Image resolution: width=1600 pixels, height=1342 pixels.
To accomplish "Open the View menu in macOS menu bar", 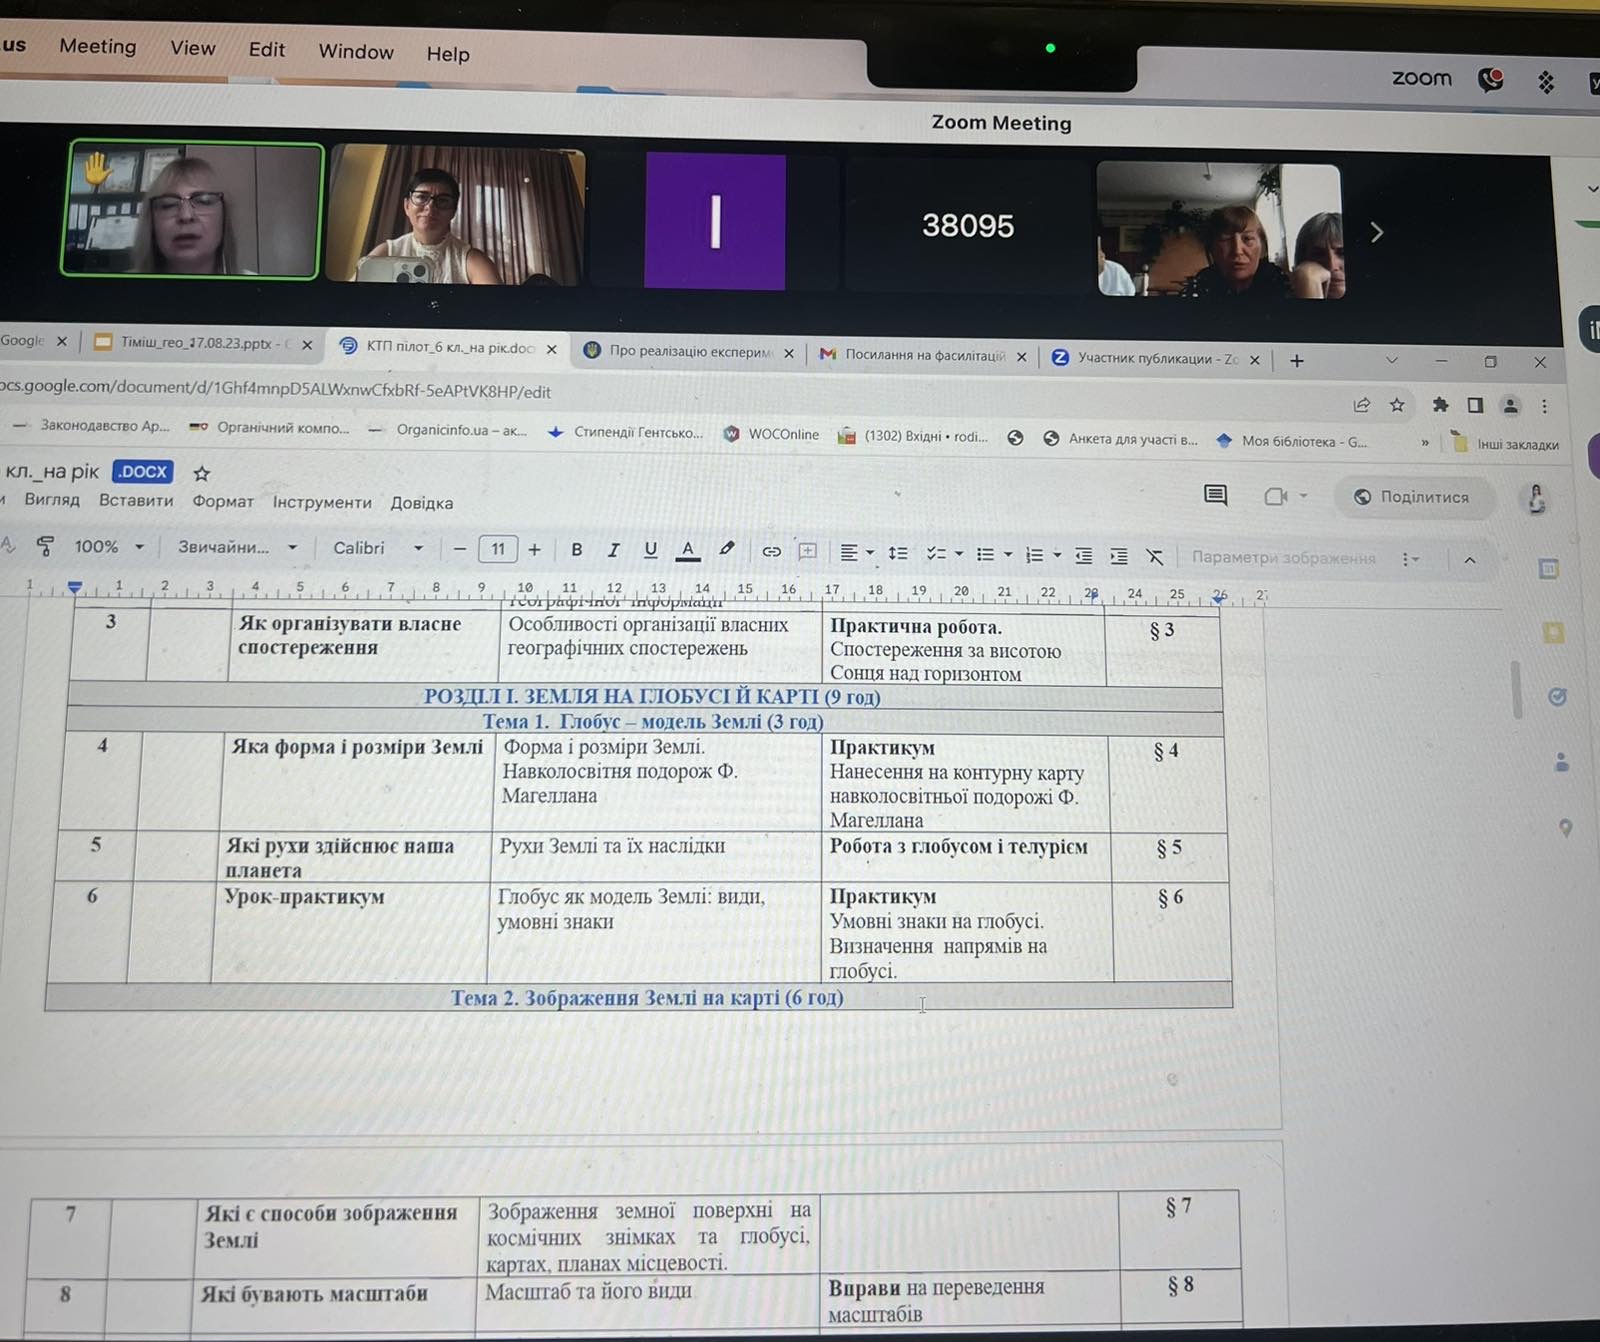I will point(193,48).
